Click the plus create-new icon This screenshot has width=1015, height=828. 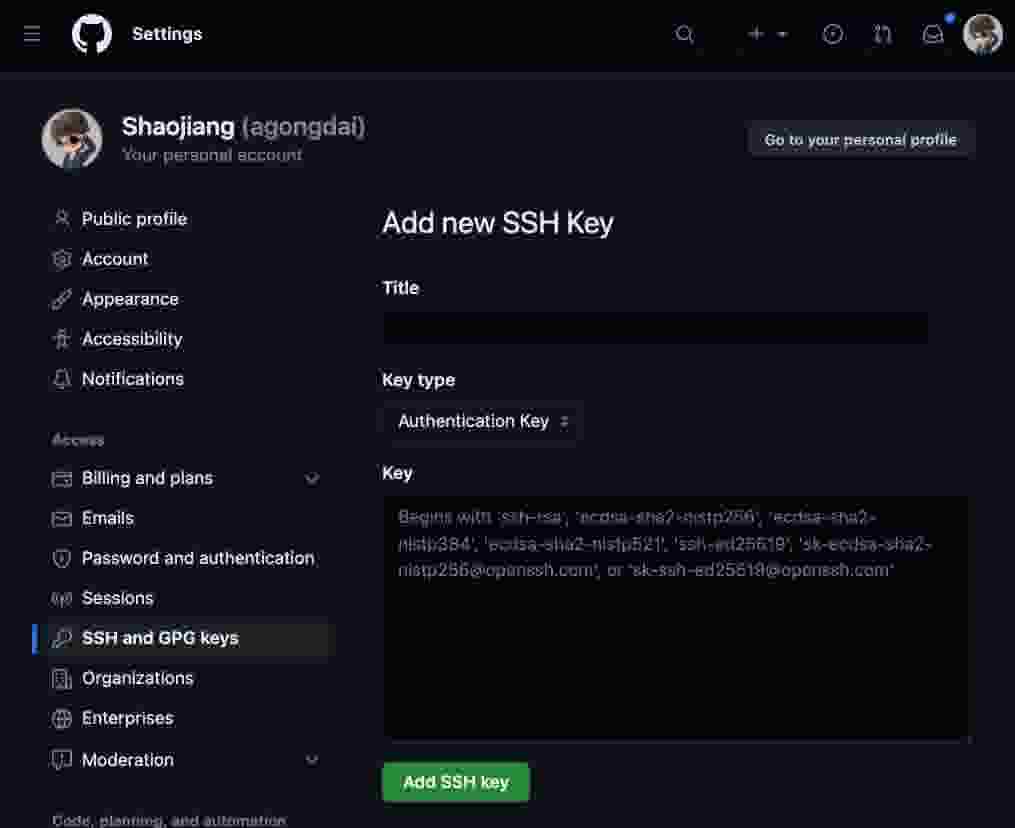(x=755, y=34)
